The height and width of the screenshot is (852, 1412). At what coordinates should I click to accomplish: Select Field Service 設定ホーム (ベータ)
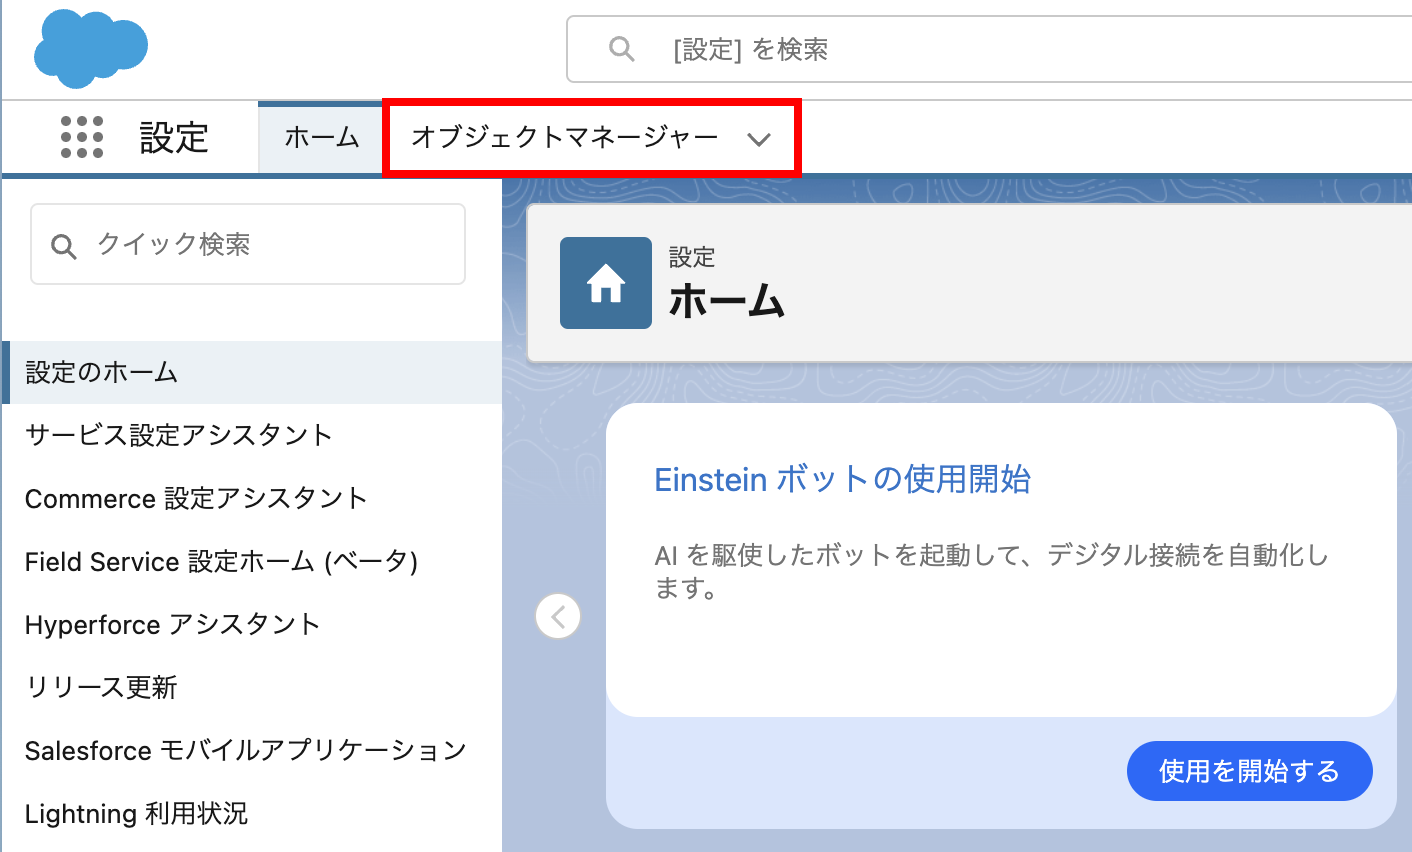click(x=221, y=562)
